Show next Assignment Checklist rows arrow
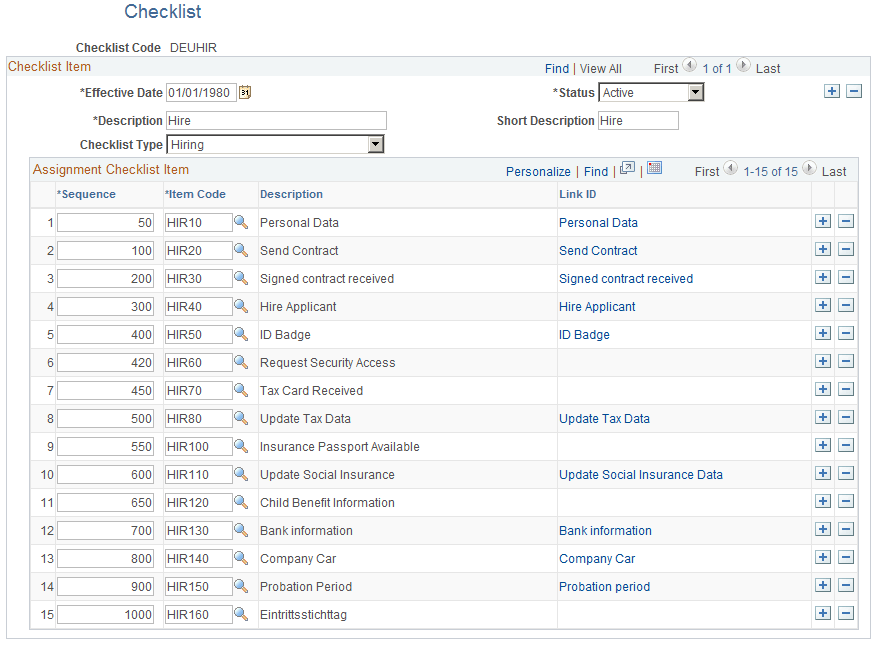This screenshot has width=876, height=649. point(809,168)
